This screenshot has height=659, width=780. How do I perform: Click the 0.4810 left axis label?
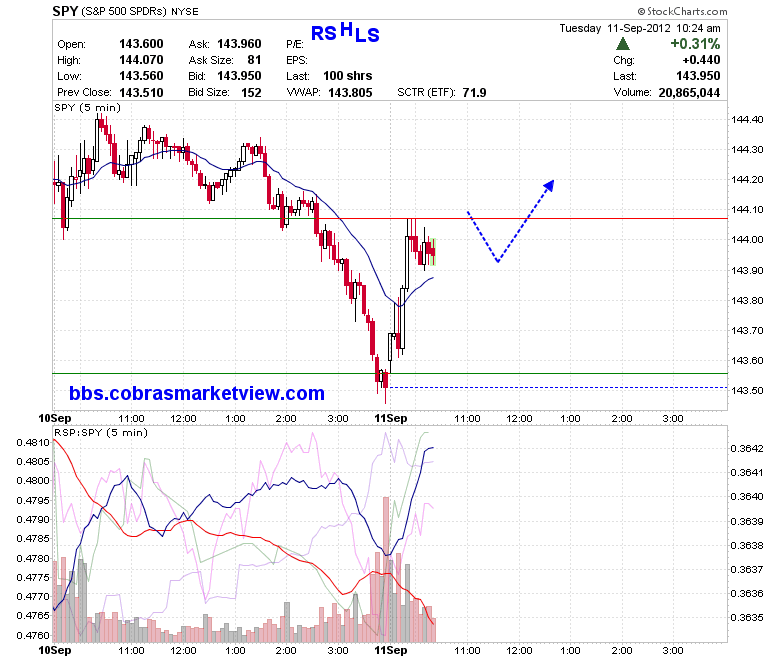33,442
